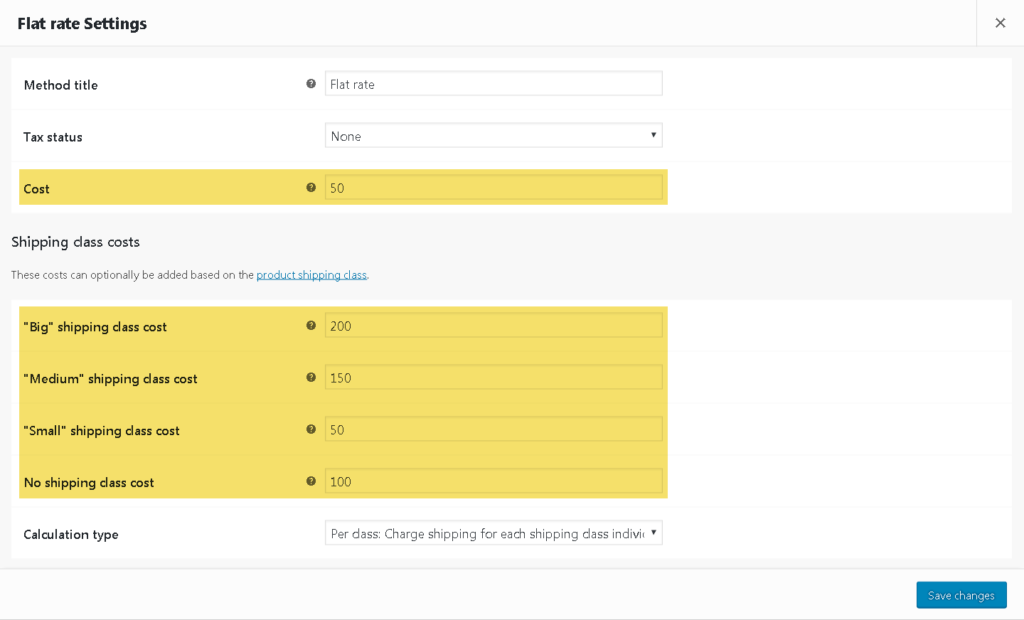Click help icon for "Small" shipping class cost
Screen dimensions: 1024x620
(311, 429)
